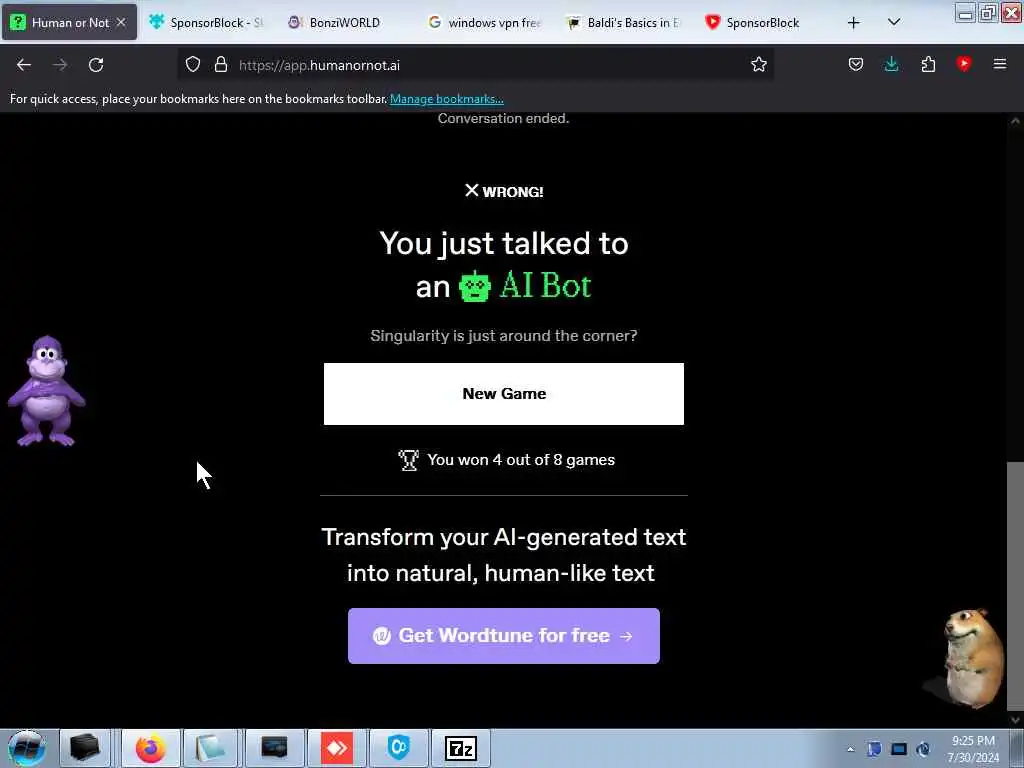
Task: Open the notepad taskbar icon
Action: pyautogui.click(x=210, y=748)
